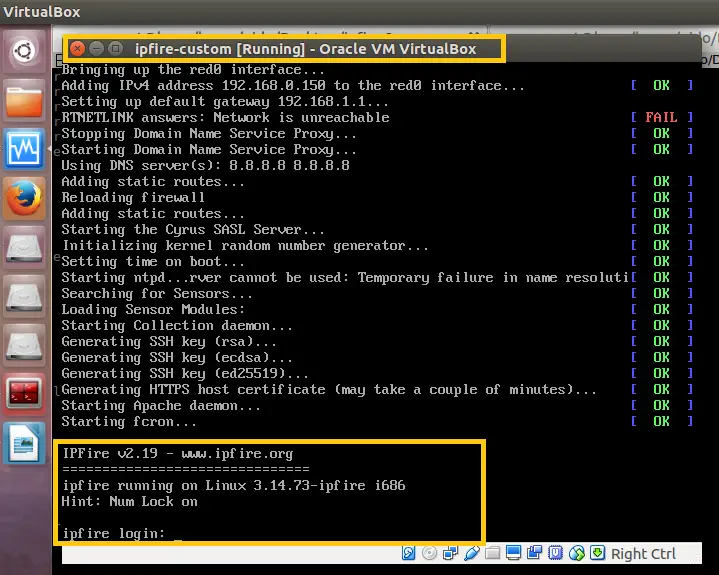
Task: Click the RTNETLINK answers: Network is unreachable line
Action: tap(225, 117)
